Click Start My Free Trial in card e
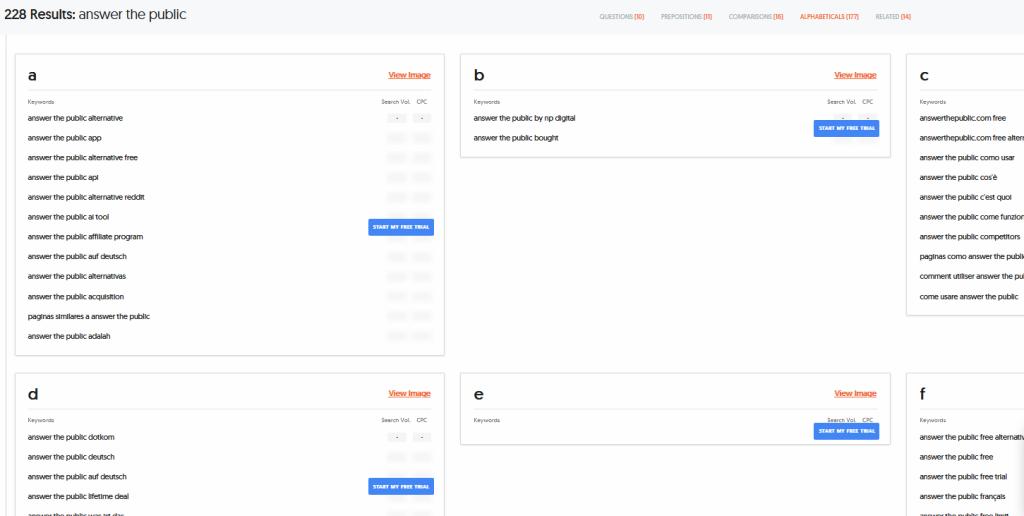Image resolution: width=1024 pixels, height=516 pixels. pos(846,431)
